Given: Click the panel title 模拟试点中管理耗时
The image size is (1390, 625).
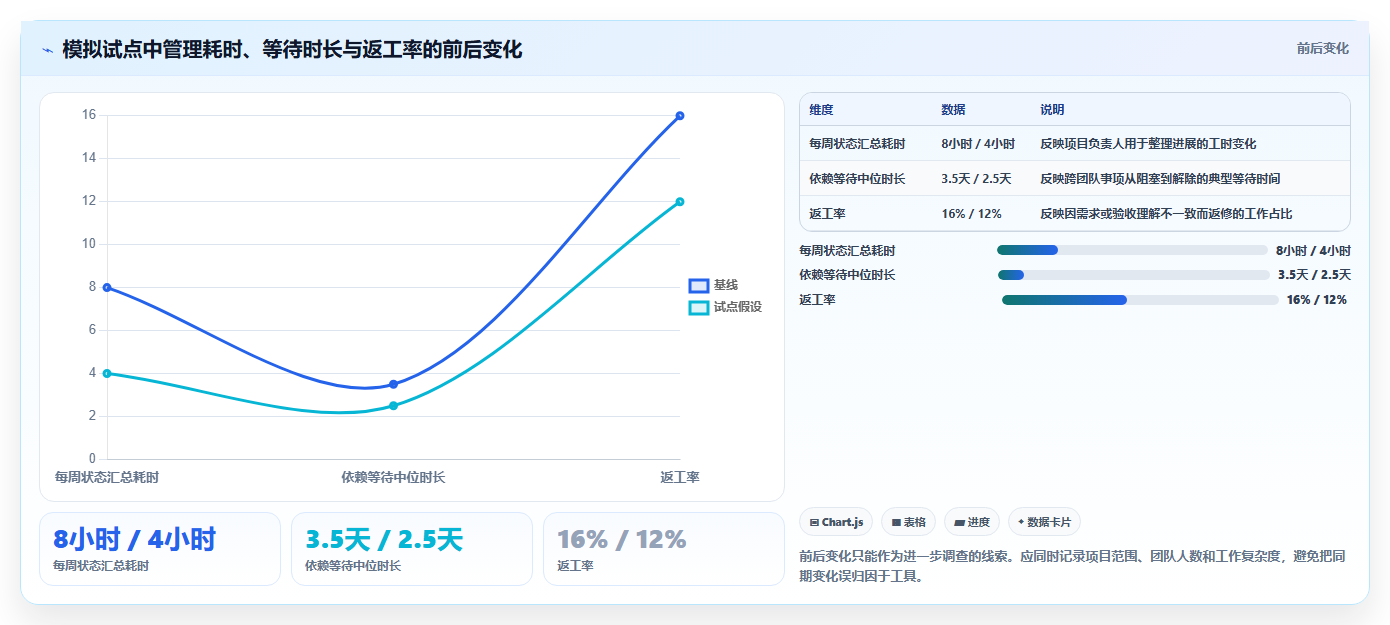Looking at the screenshot, I should point(292,49).
